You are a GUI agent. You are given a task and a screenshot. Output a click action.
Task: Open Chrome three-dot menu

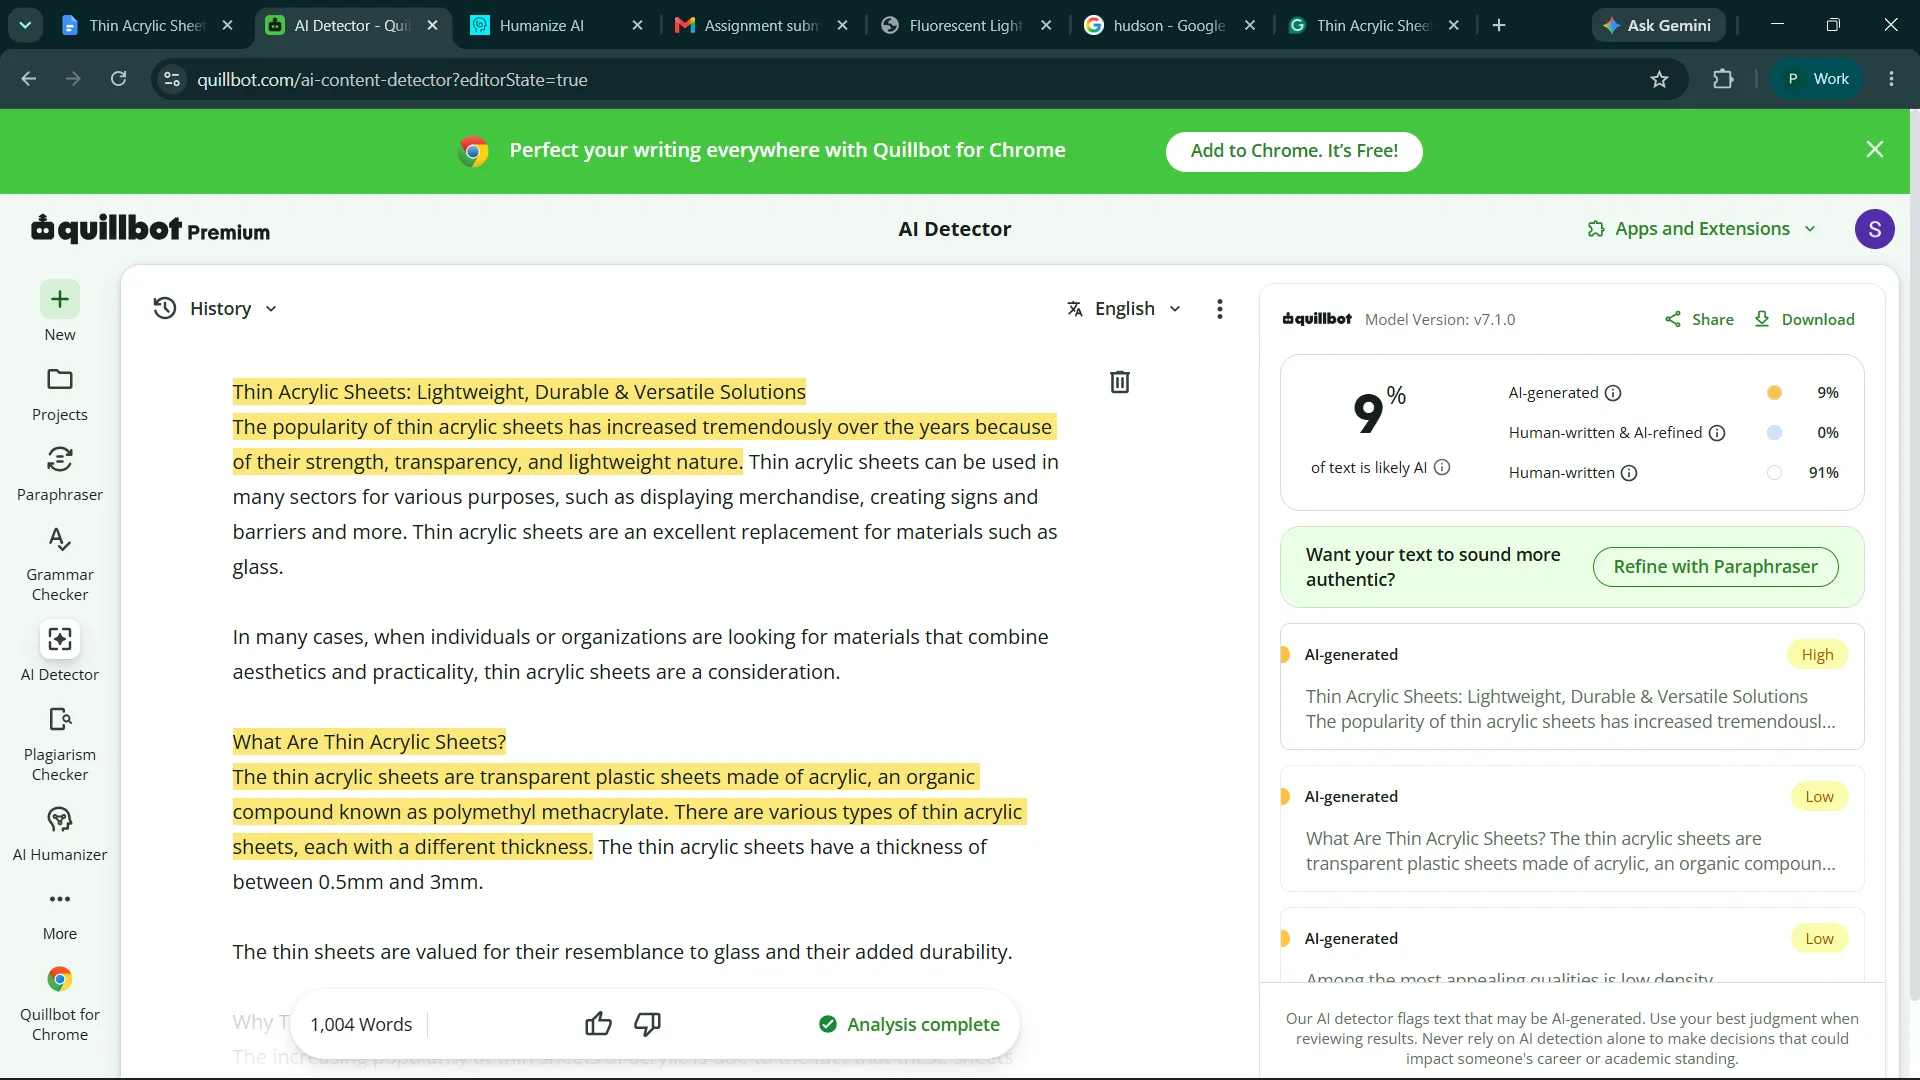1891,79
